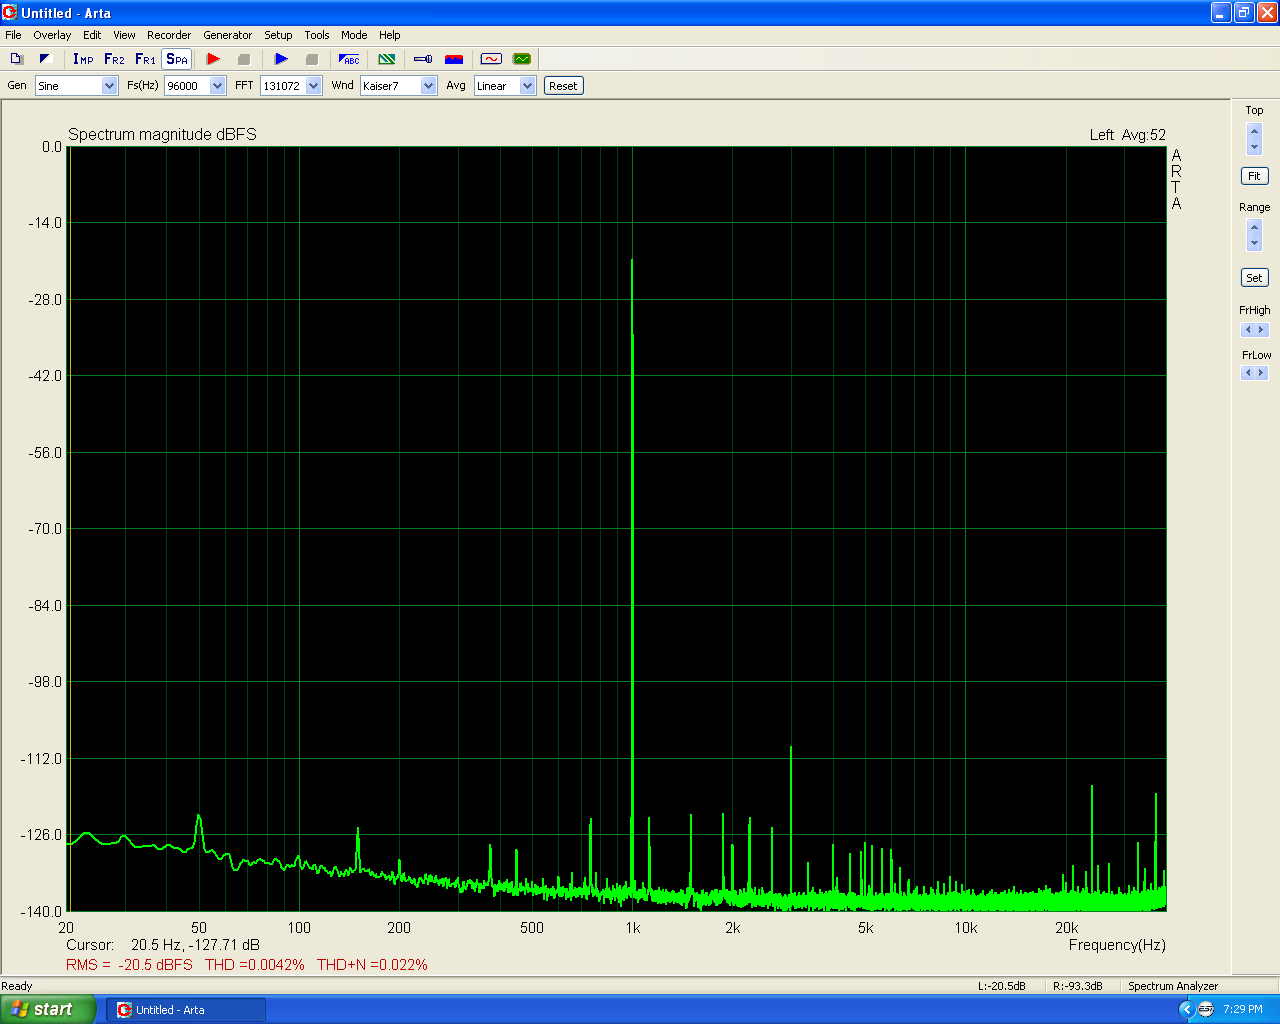
Task: Click Untitled - Arta taskbar button
Action: click(x=186, y=1010)
